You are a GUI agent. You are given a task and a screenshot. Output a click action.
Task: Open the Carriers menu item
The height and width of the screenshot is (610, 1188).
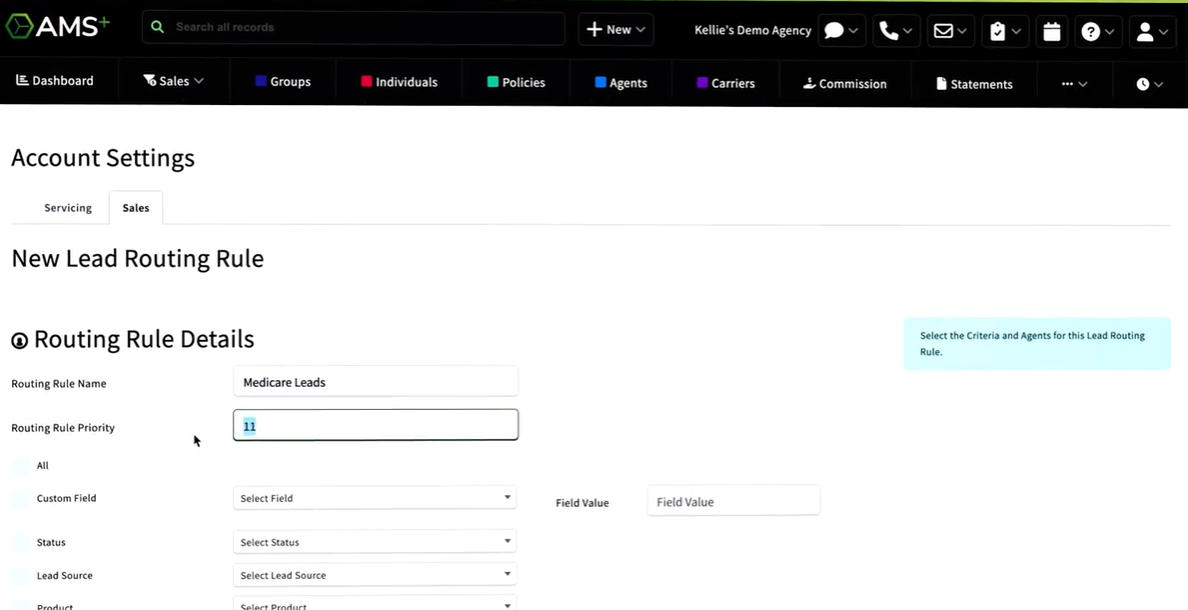726,83
